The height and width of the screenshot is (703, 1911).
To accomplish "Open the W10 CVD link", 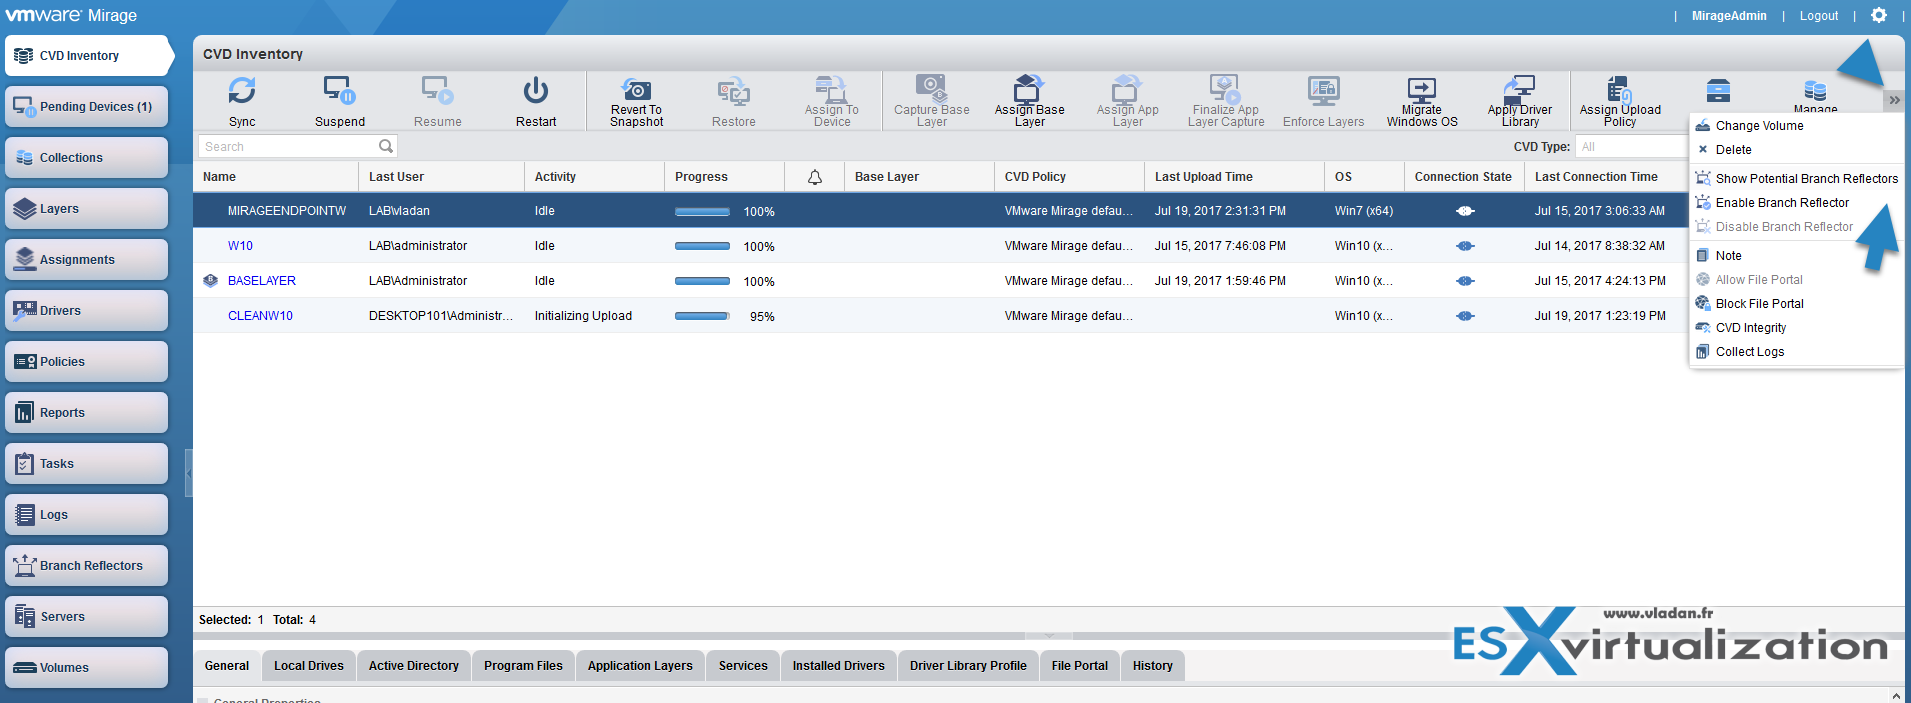I will 240,246.
